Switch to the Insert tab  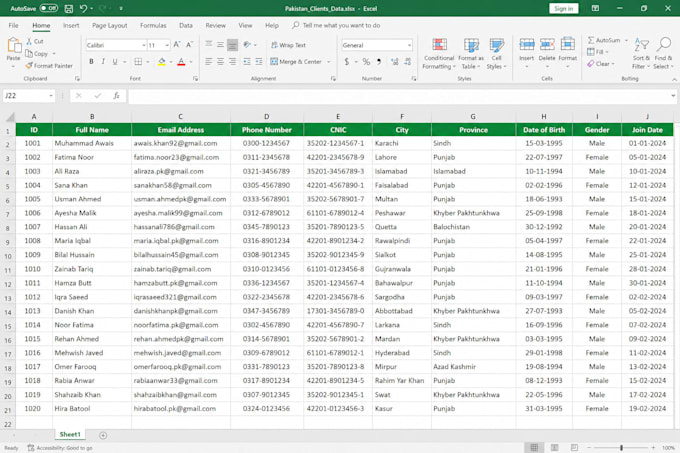(x=71, y=25)
